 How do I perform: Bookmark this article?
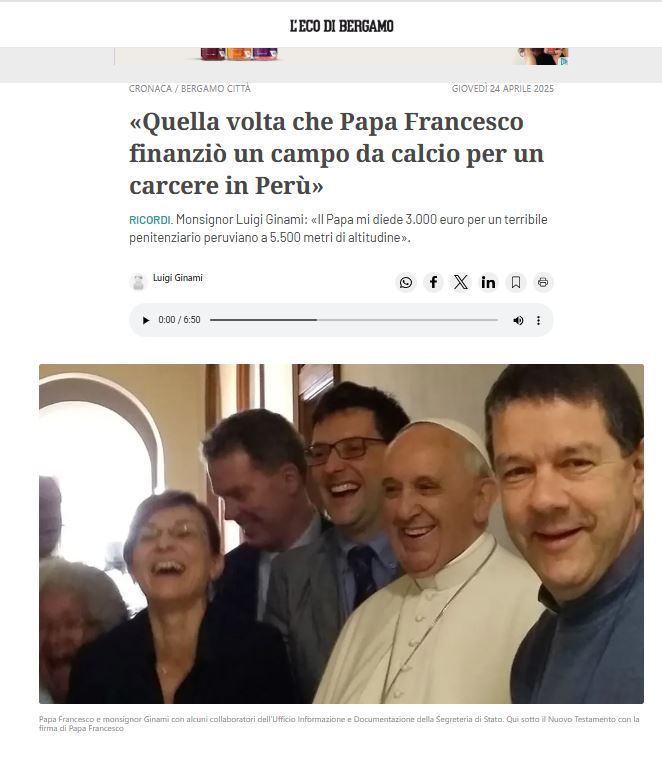pos(516,282)
